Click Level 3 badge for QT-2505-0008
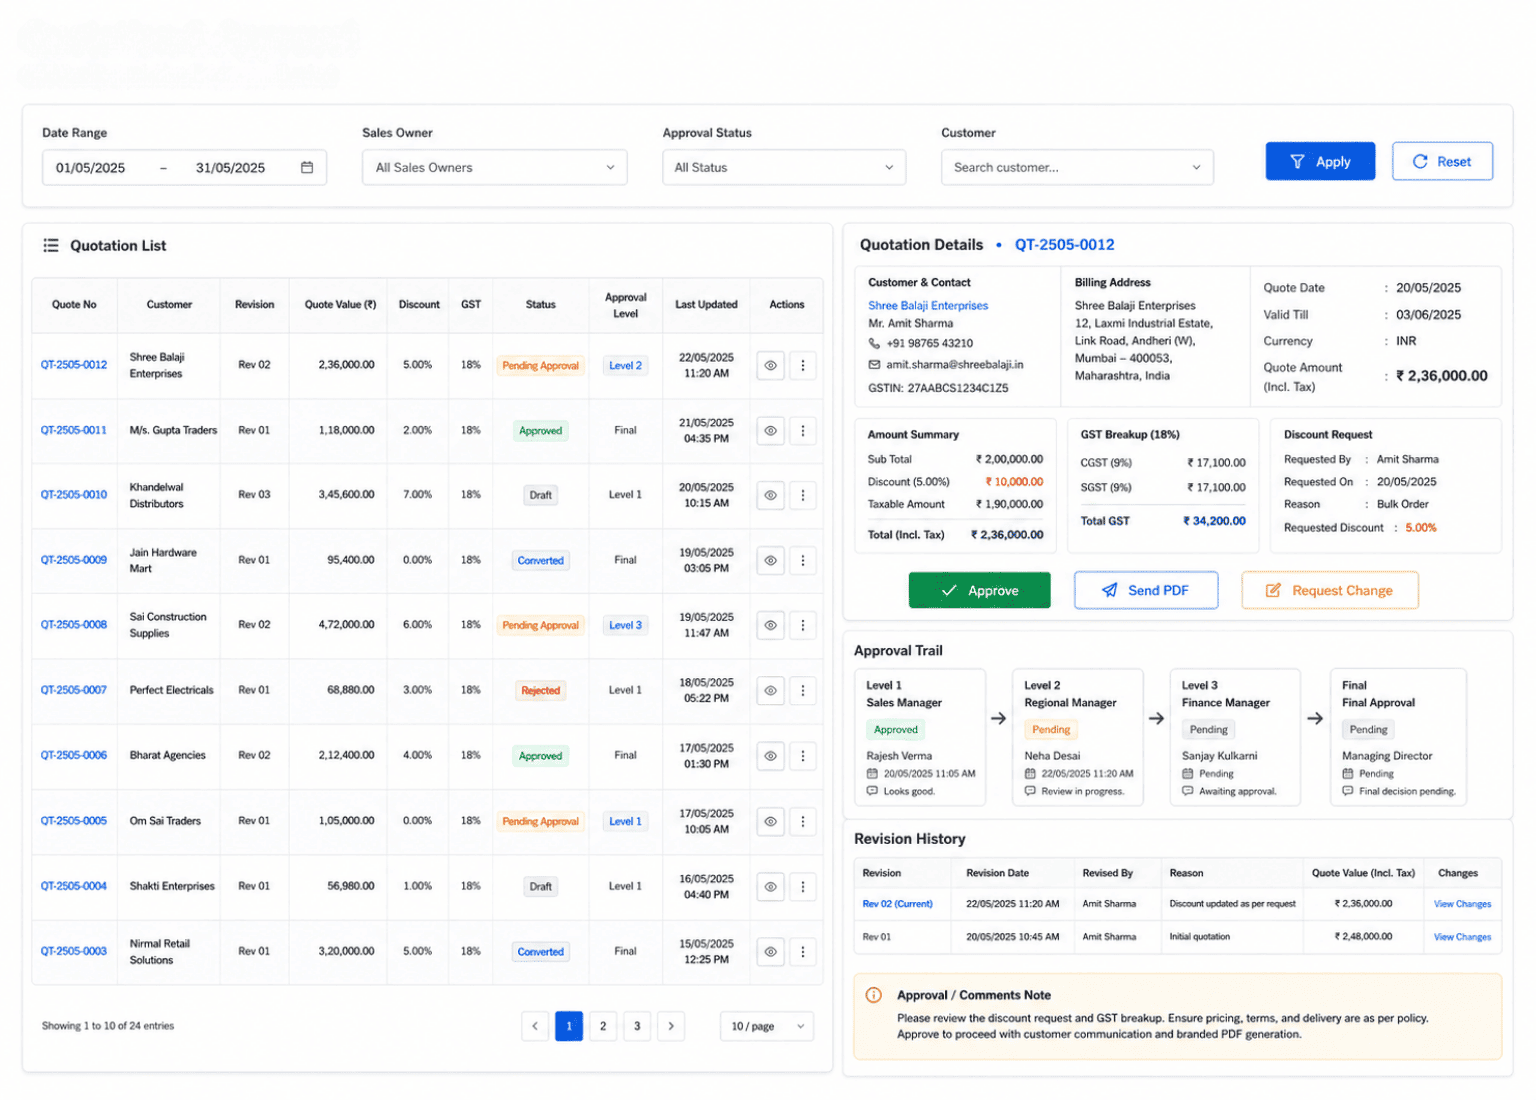Image resolution: width=1536 pixels, height=1100 pixels. point(625,625)
